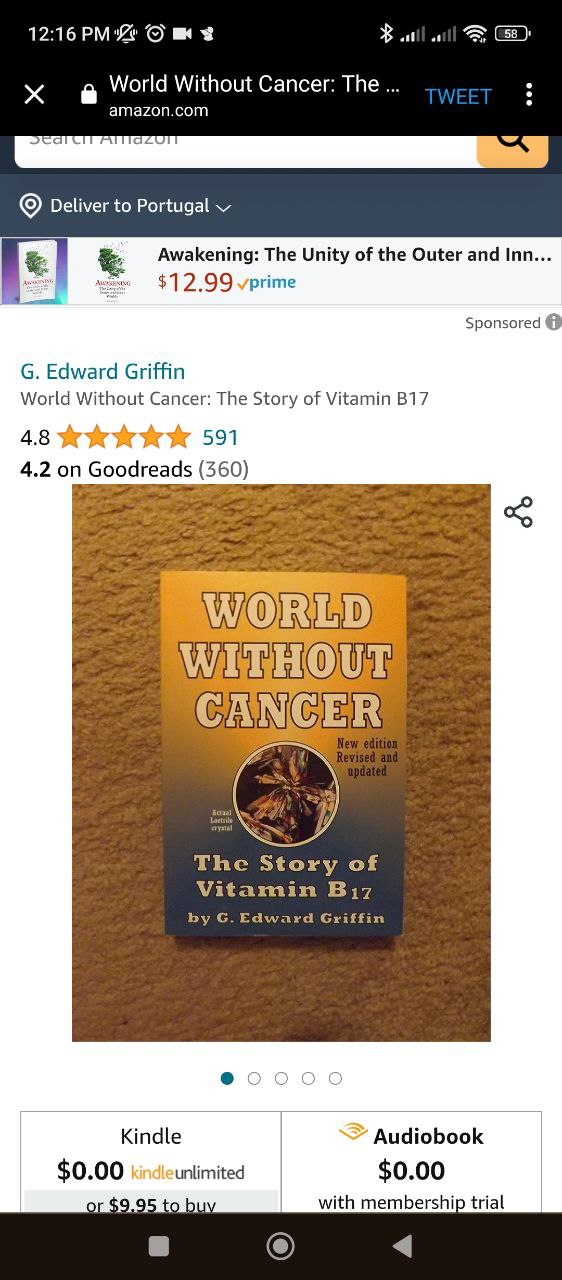Choose the Audiobook format option
Image resolution: width=562 pixels, height=1280 pixels.
411,1162
